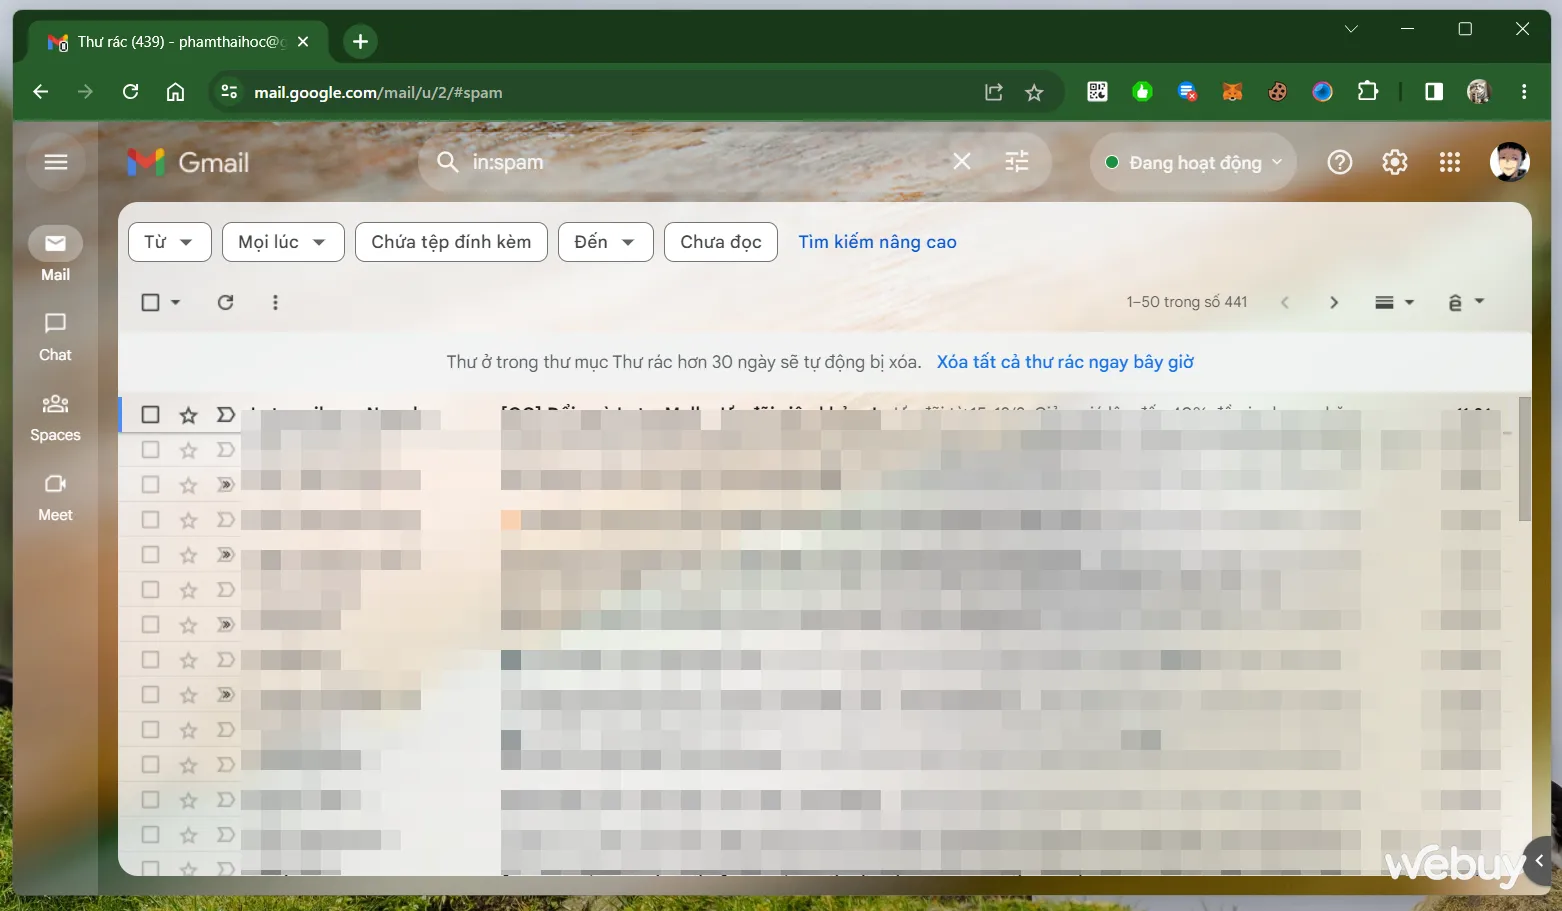1562x911 pixels.
Task: Star the first email in the list
Action: click(188, 415)
